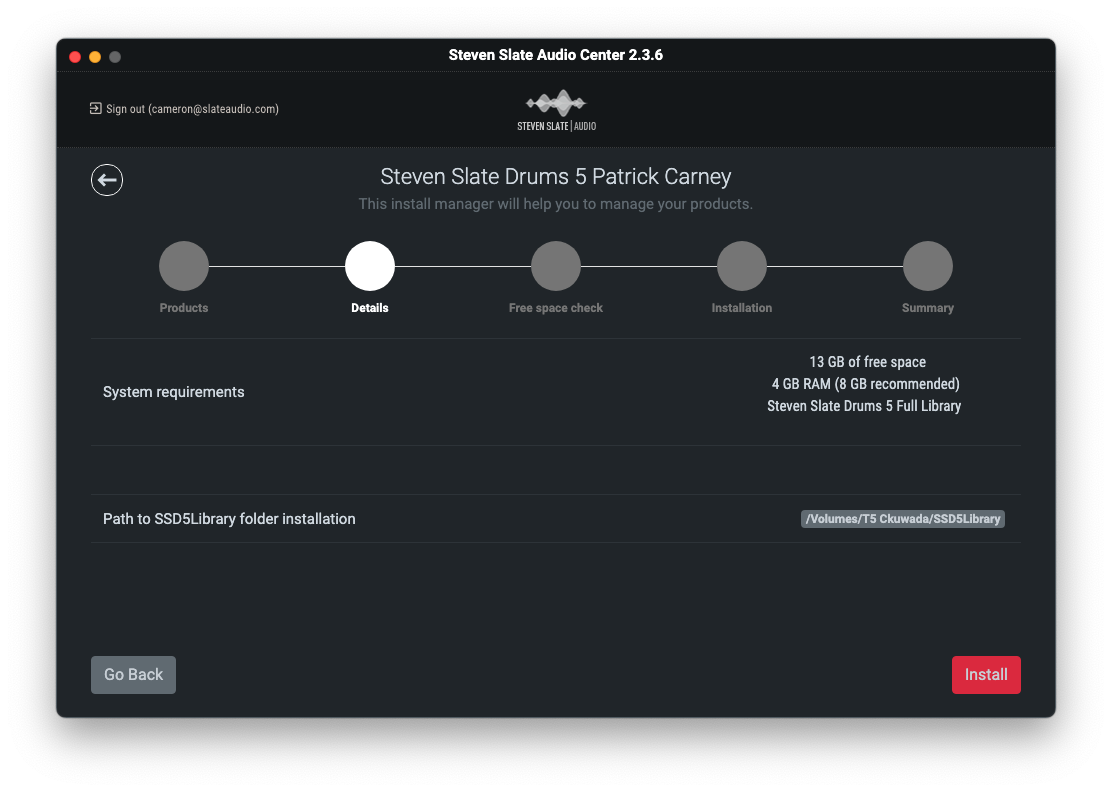Image resolution: width=1112 pixels, height=792 pixels.
Task: Click the red Install button
Action: click(986, 675)
